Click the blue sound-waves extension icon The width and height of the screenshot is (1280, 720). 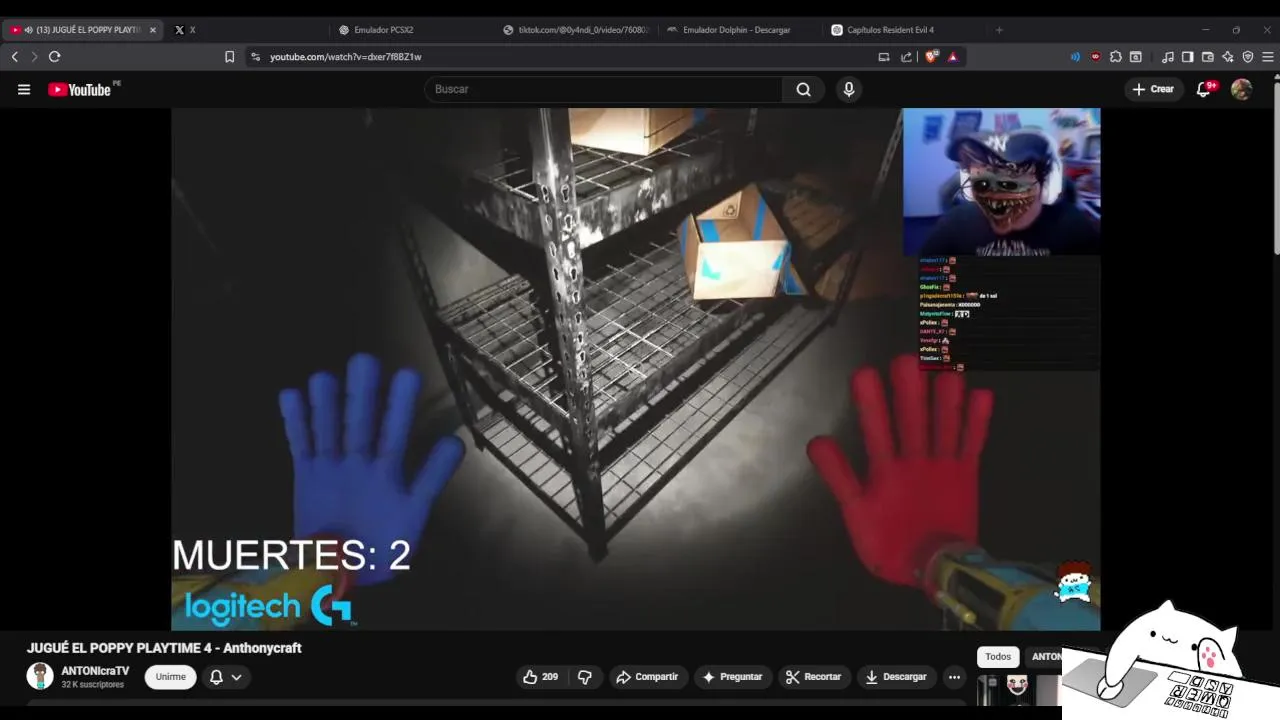coord(1075,57)
